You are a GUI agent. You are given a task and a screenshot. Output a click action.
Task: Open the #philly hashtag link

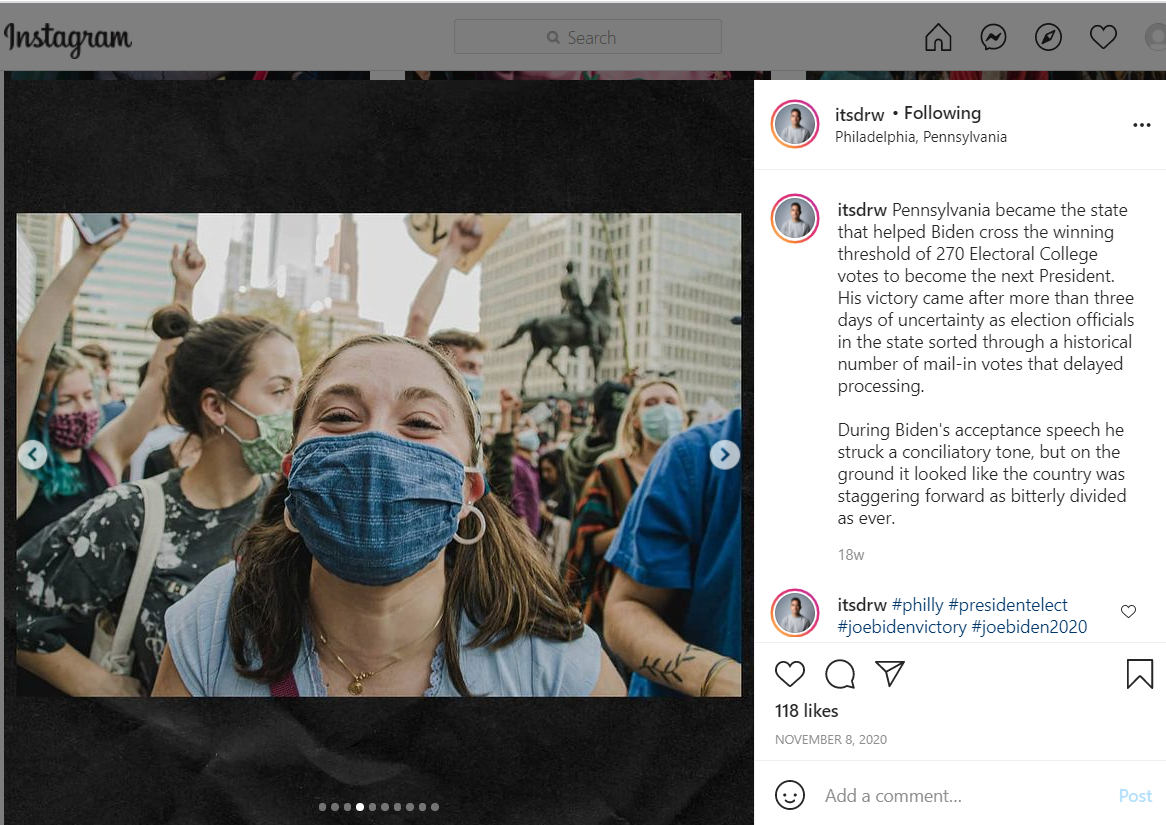coord(917,605)
